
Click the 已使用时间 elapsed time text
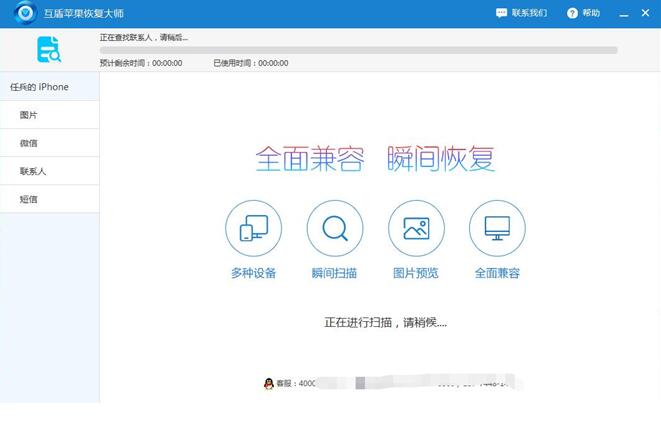(251, 63)
